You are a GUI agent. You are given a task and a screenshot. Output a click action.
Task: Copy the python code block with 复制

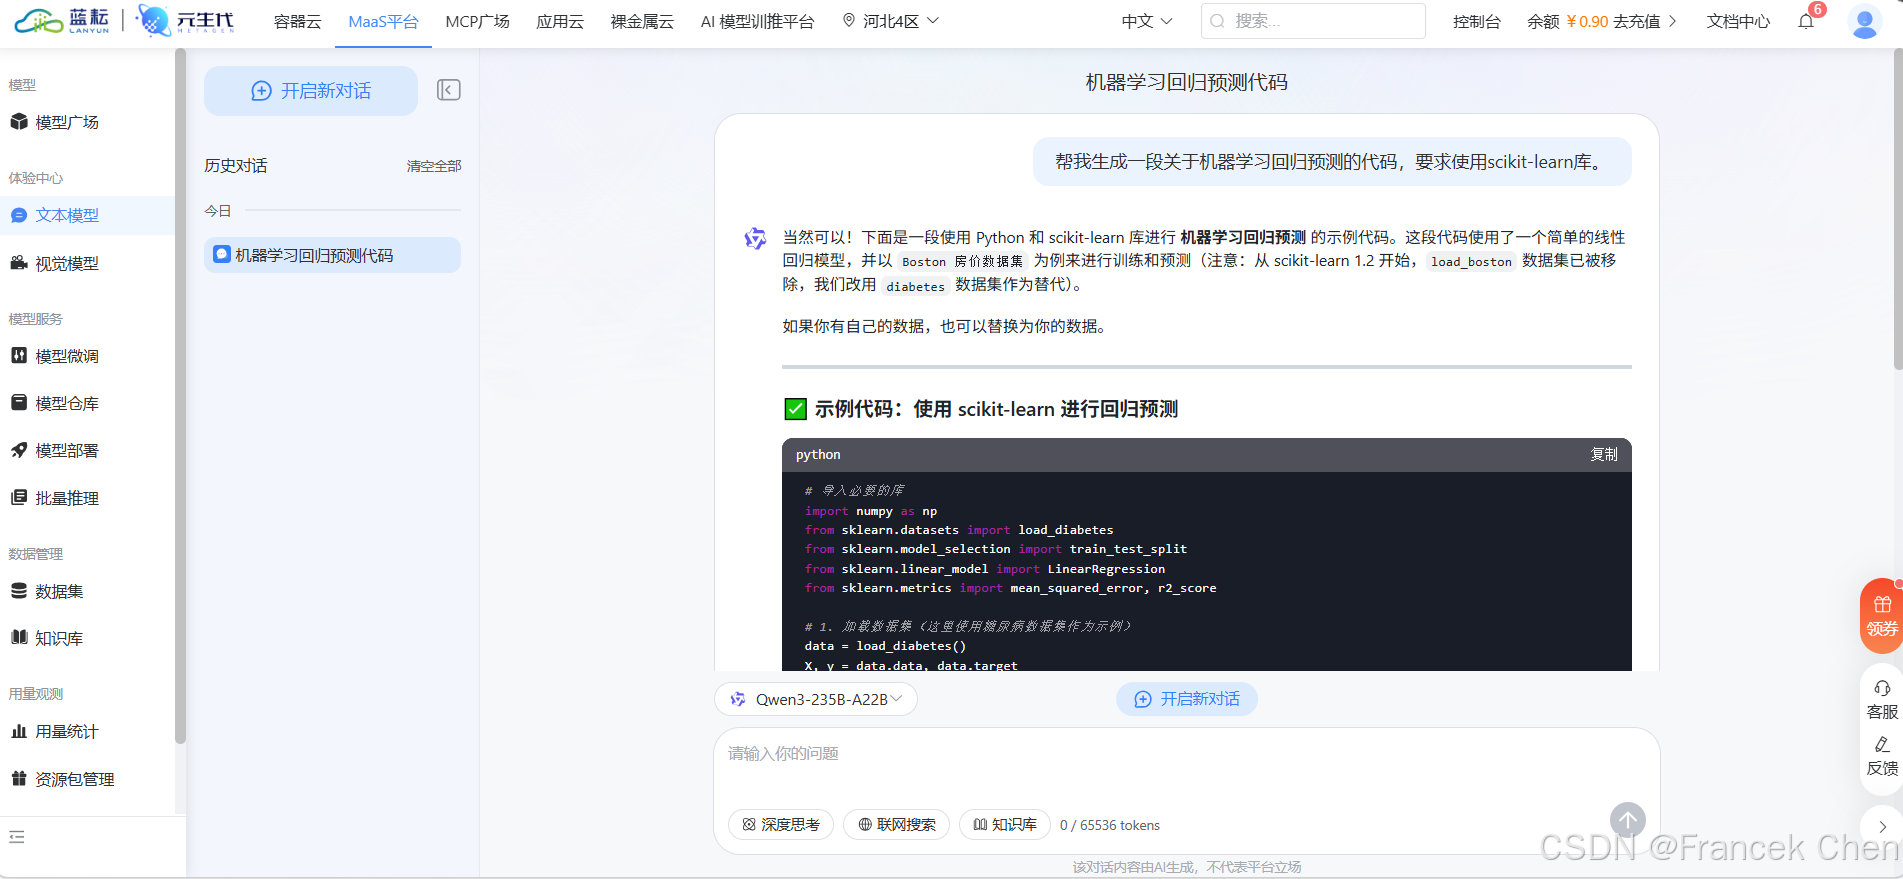[x=1604, y=454]
